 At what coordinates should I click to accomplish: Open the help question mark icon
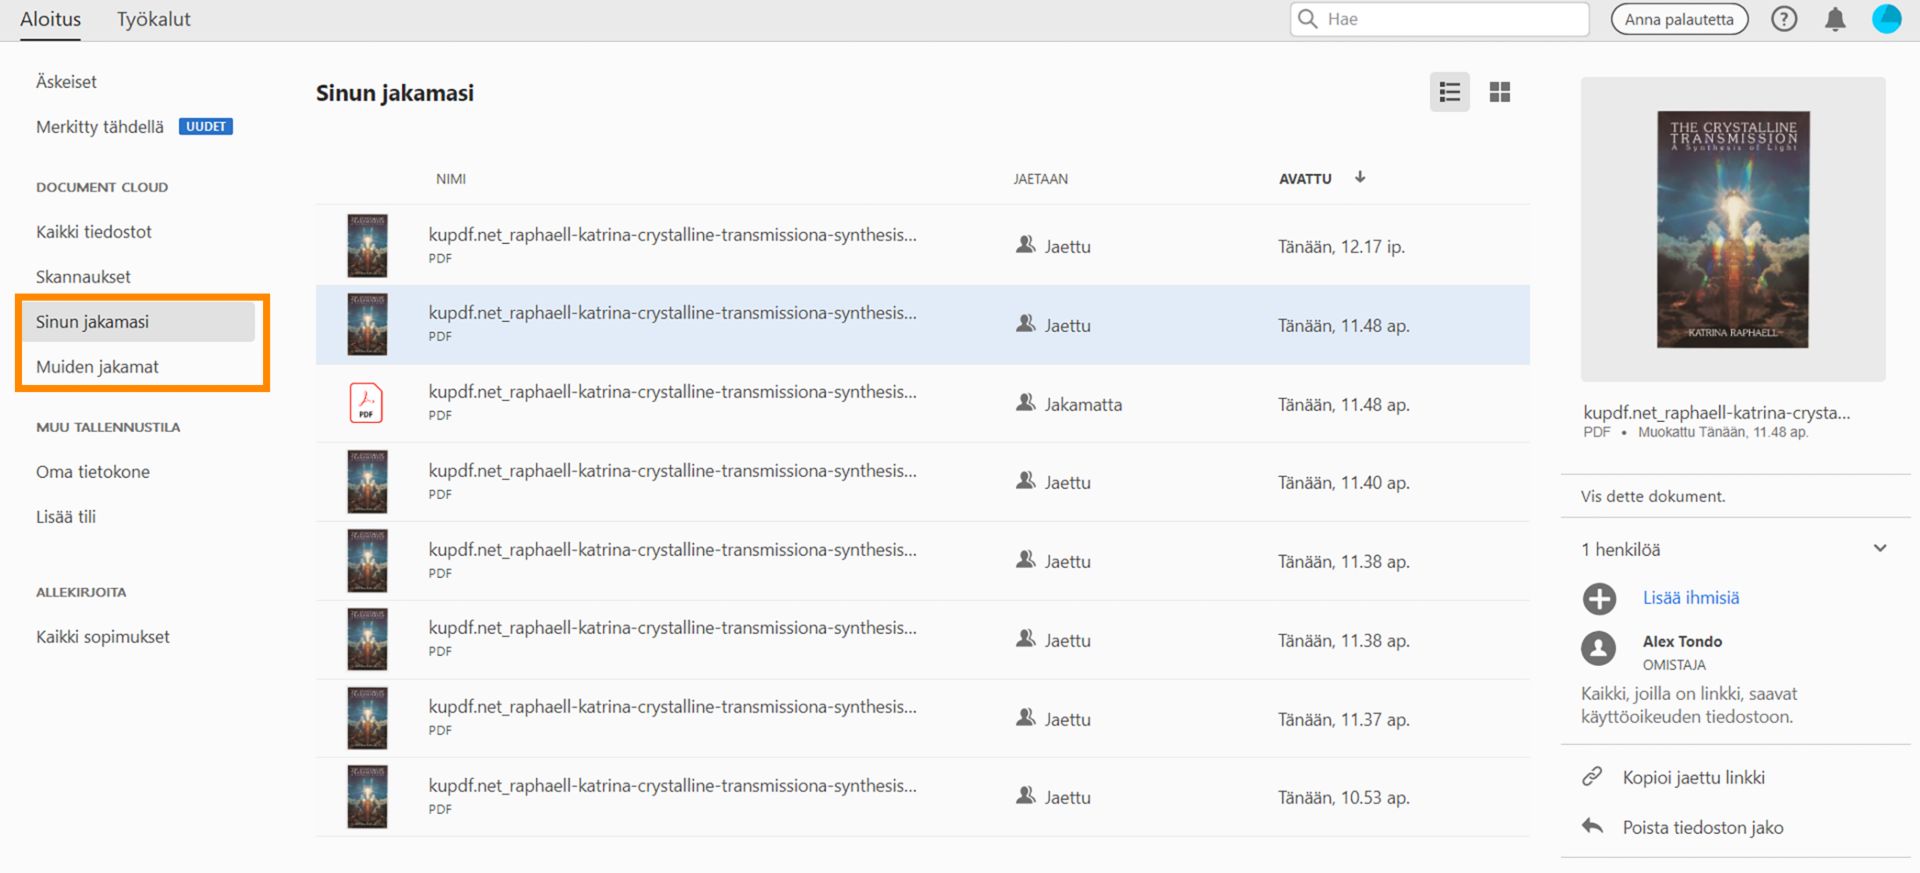click(x=1784, y=19)
